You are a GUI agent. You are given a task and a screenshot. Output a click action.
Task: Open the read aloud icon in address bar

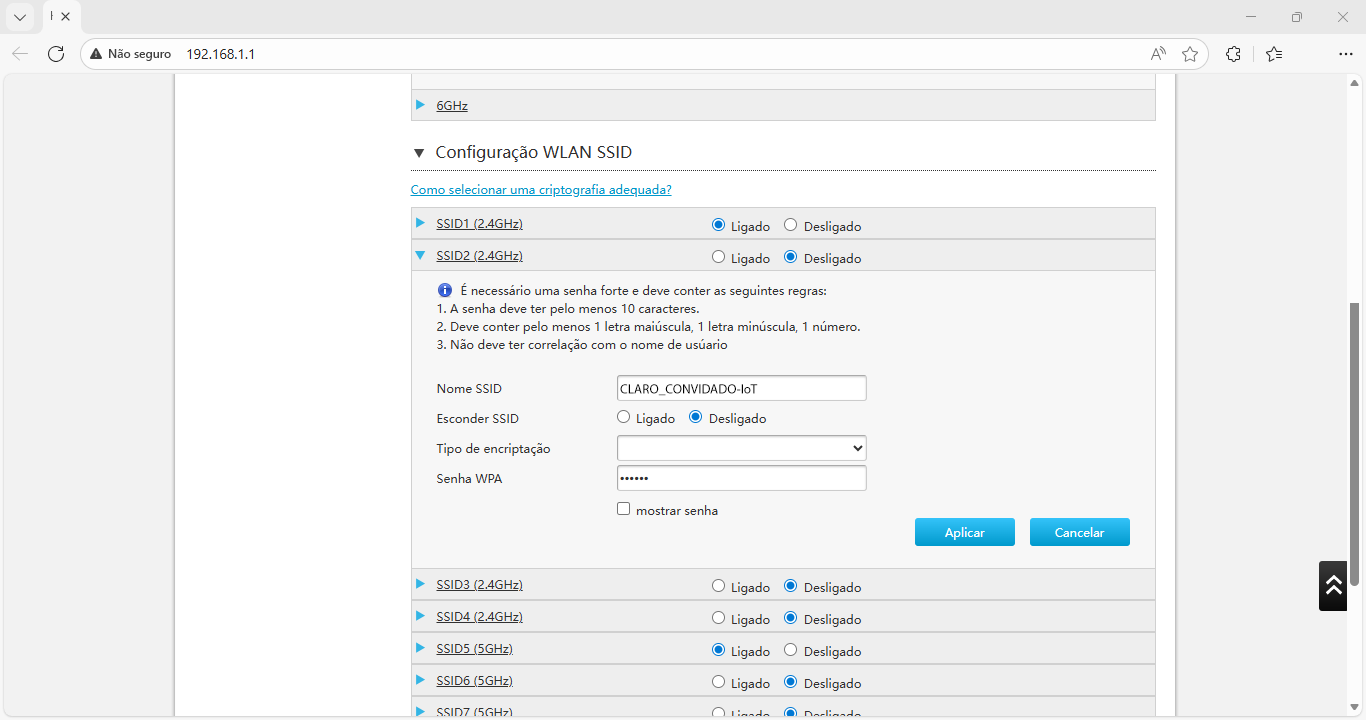pos(1158,54)
